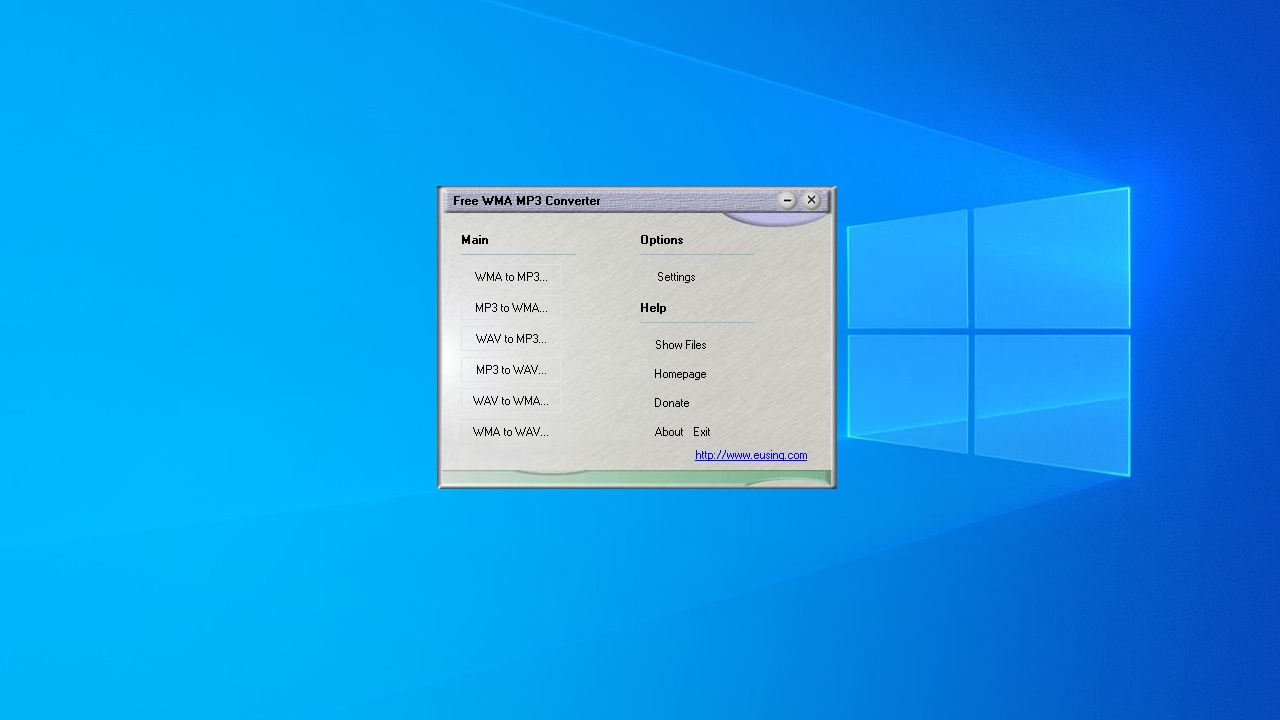Close the Free WMA MP3 Converter window
Screen dimensions: 1280x720
pos(812,200)
